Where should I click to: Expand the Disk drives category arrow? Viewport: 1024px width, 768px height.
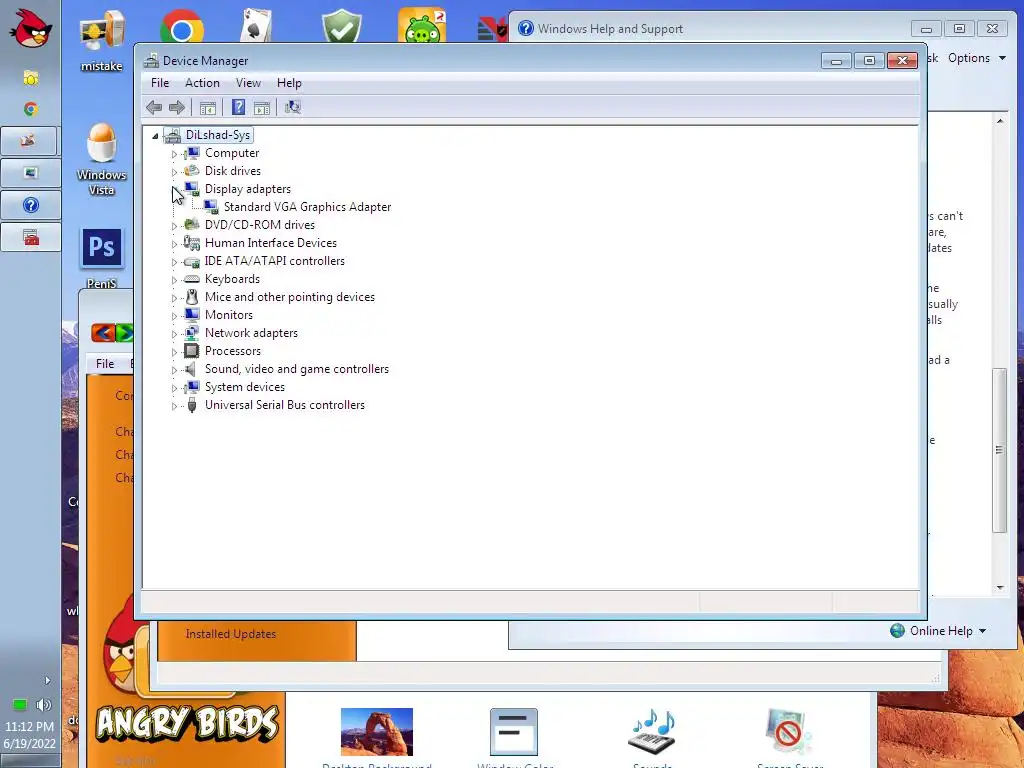point(174,172)
